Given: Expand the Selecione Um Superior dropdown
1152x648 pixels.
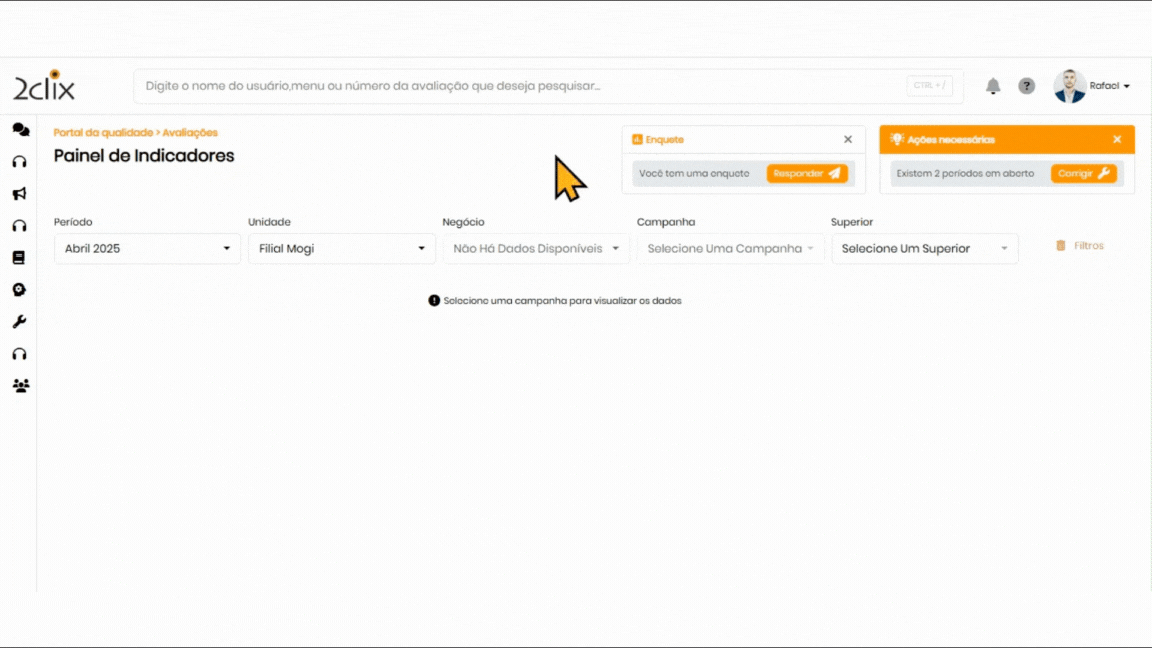Looking at the screenshot, I should pos(924,249).
